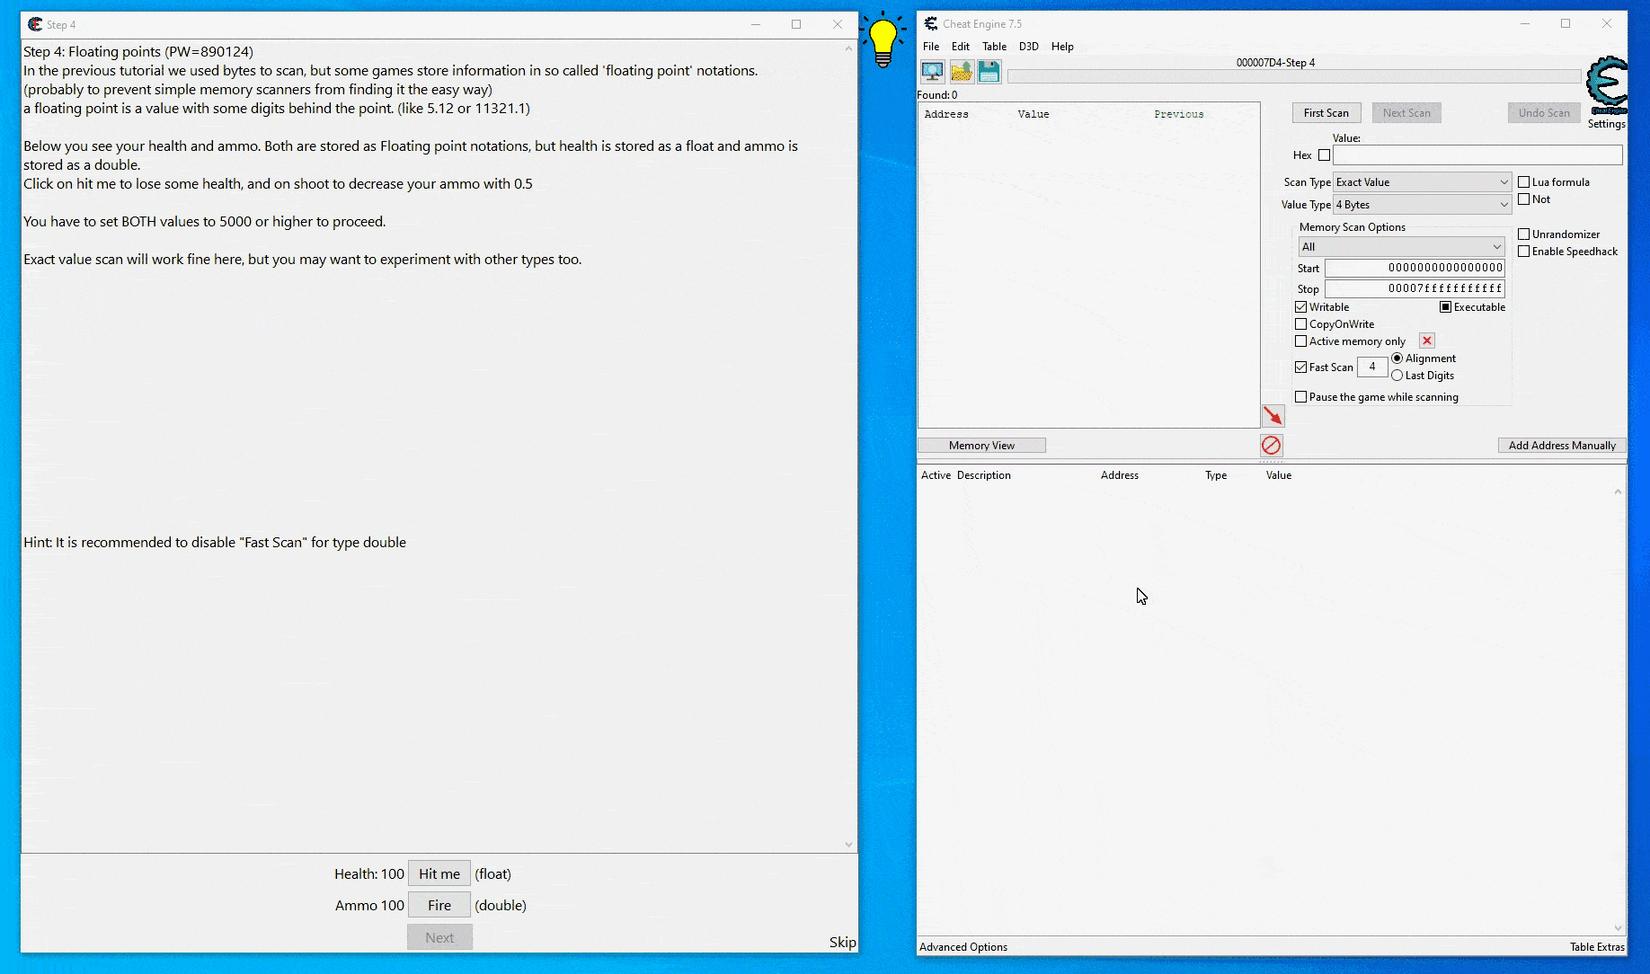The width and height of the screenshot is (1650, 974).
Task: Select the Alignment radio button
Action: point(1397,358)
